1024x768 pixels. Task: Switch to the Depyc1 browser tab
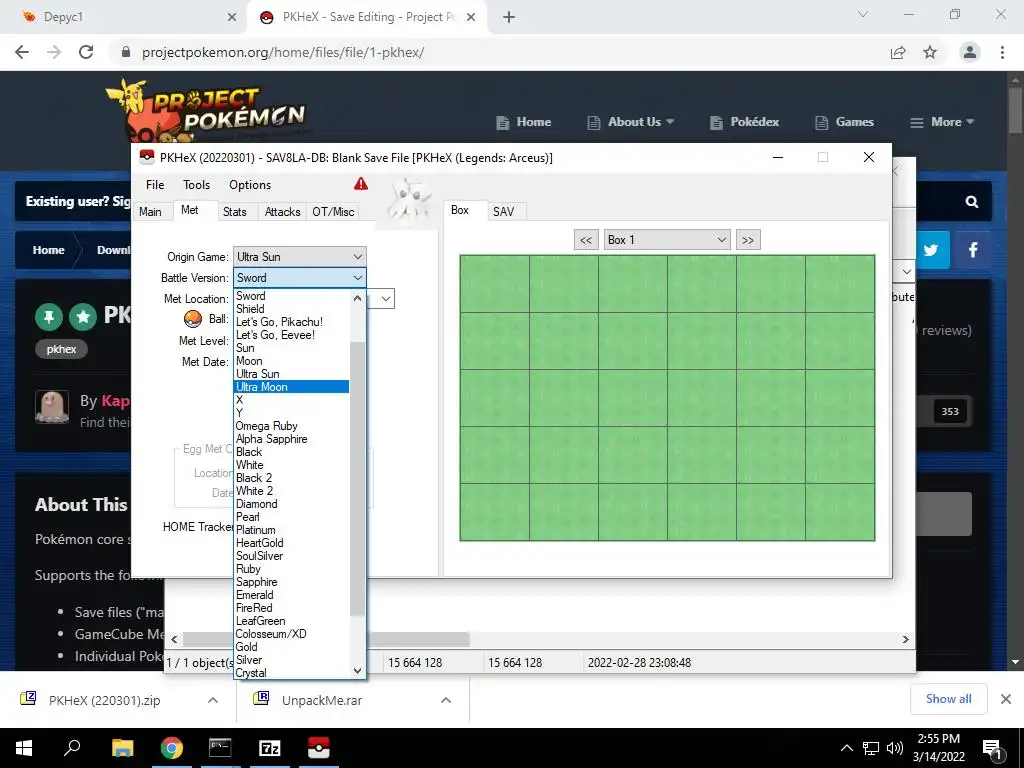tap(124, 17)
